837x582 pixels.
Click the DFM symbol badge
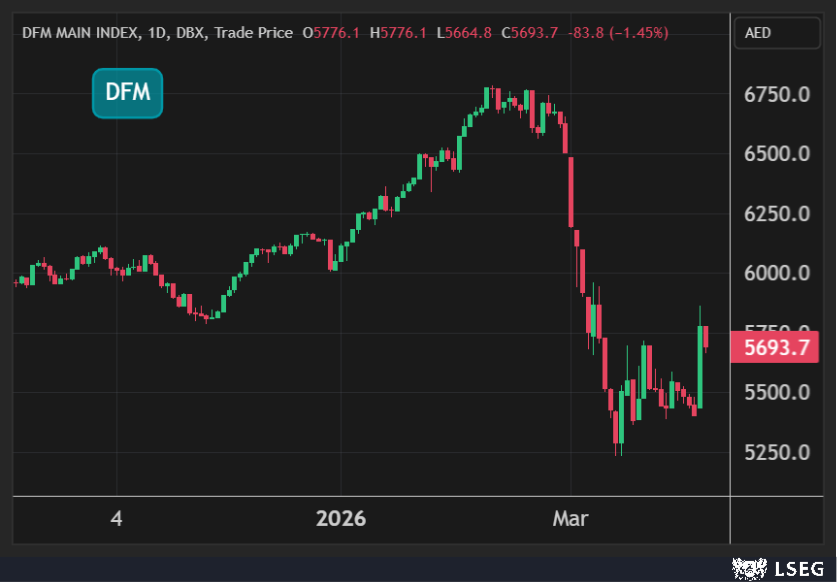point(127,94)
